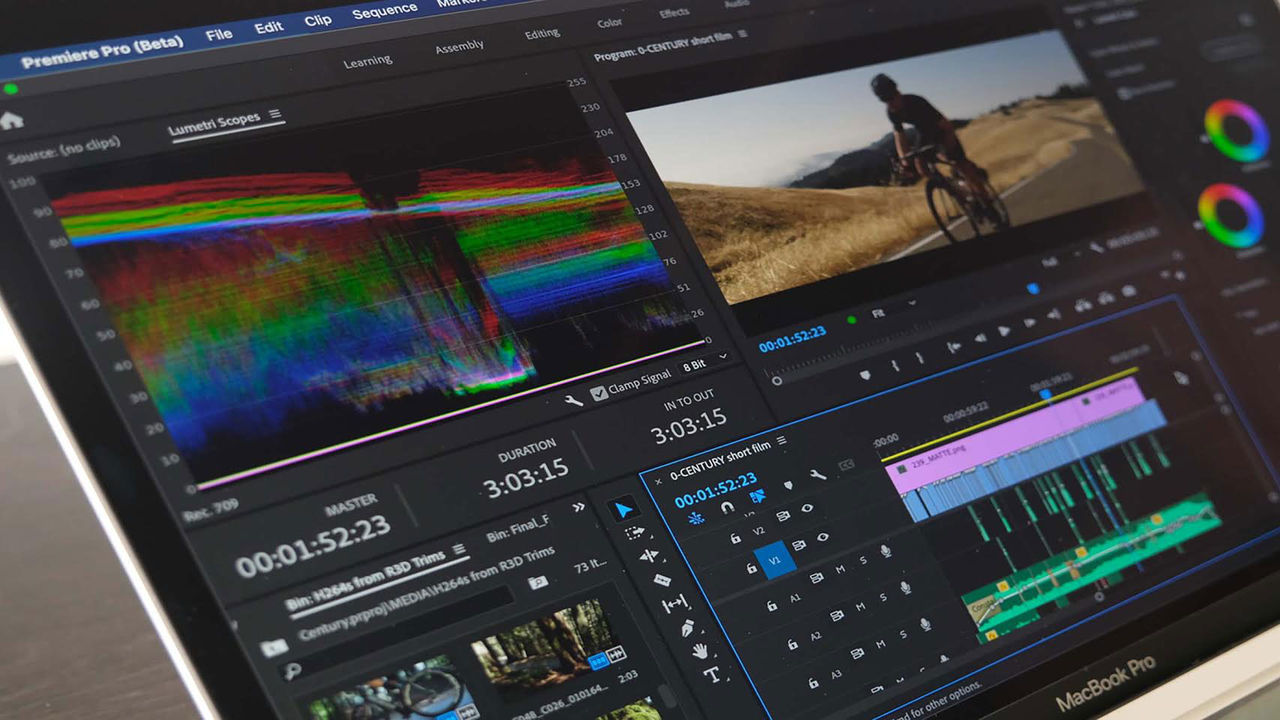Open the 8 Bit dropdown

705,362
